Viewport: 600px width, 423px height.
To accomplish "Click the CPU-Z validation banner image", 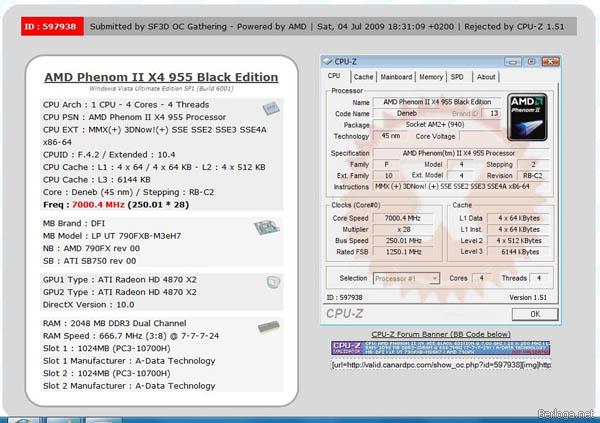I will (x=440, y=348).
